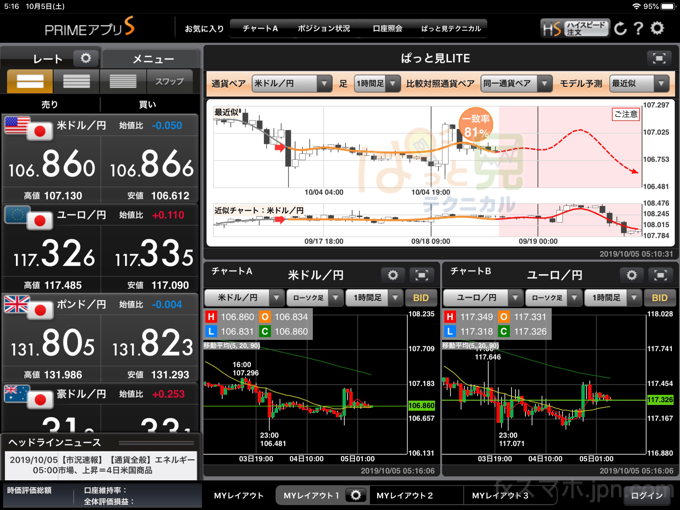Image resolution: width=680 pixels, height=510 pixels.
Task: Tap the Wi-Fi icon in status bar
Action: coord(636,7)
